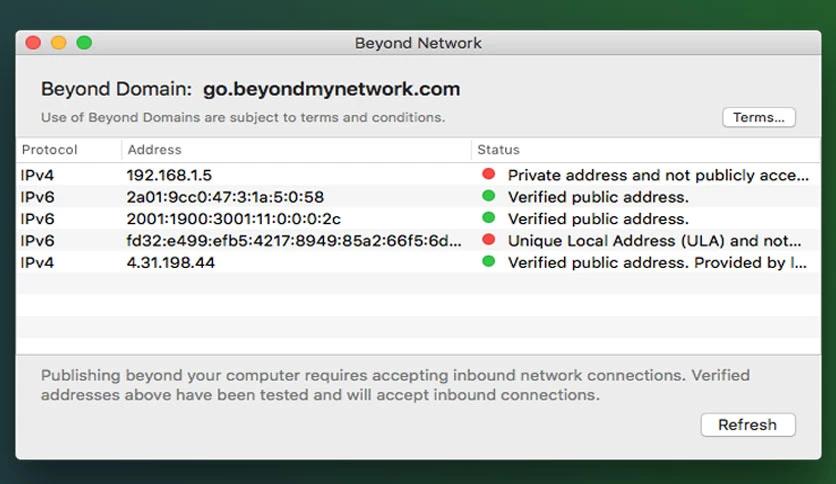
Task: Click the yellow minimize window button
Action: [x=59, y=43]
